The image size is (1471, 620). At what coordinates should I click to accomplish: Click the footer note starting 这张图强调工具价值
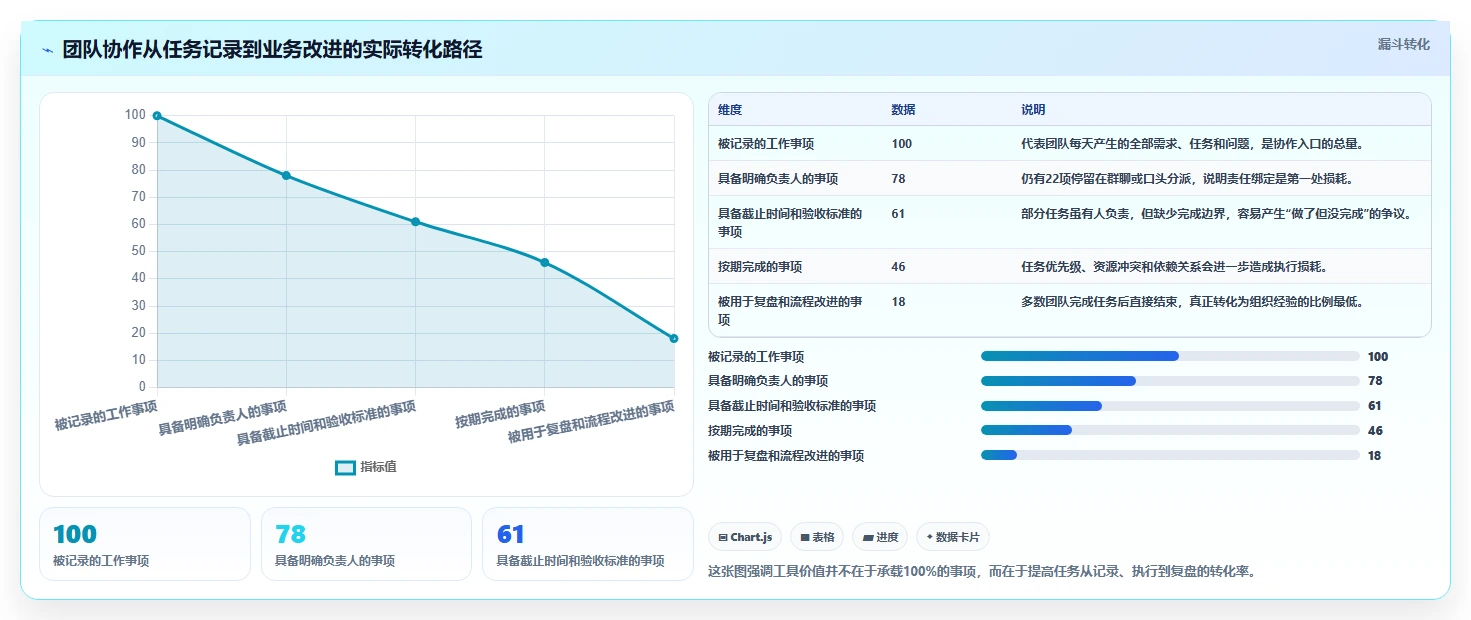pos(982,572)
